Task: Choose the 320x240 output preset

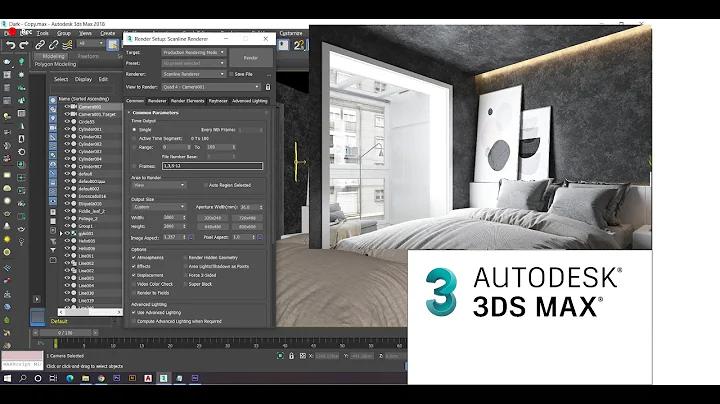Action: [213, 218]
